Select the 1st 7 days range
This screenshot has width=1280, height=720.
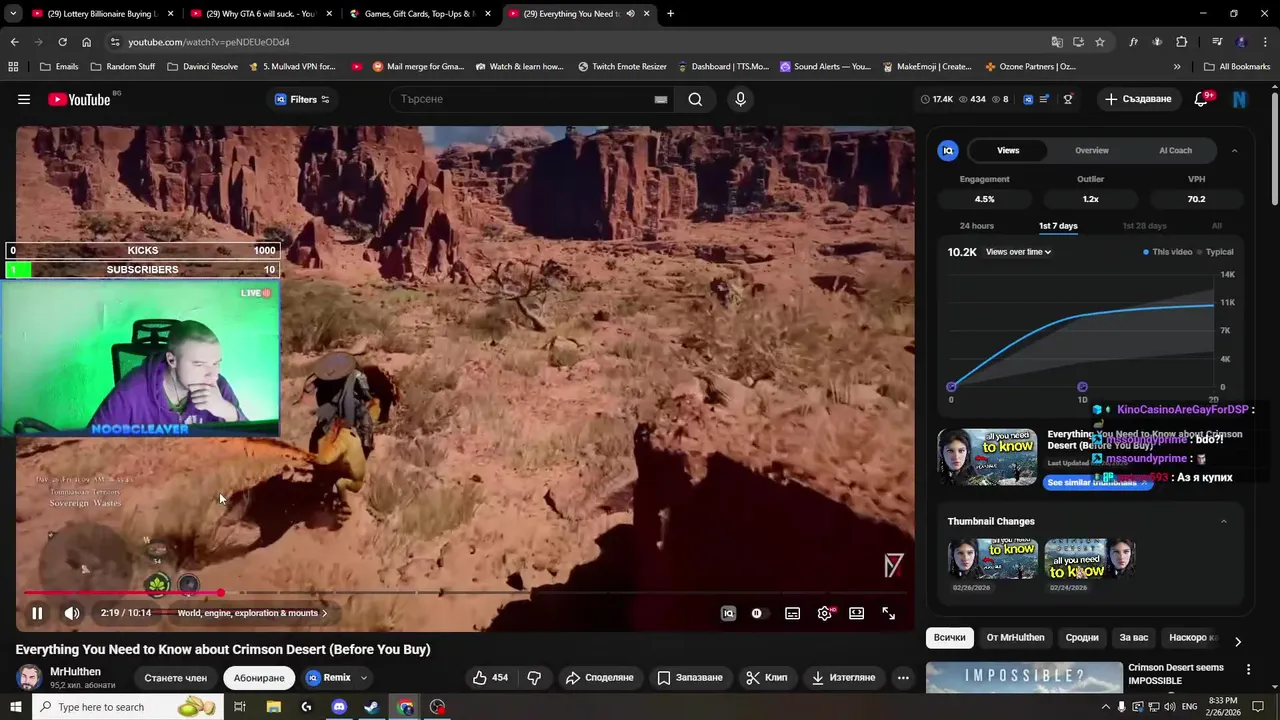coord(1058,226)
